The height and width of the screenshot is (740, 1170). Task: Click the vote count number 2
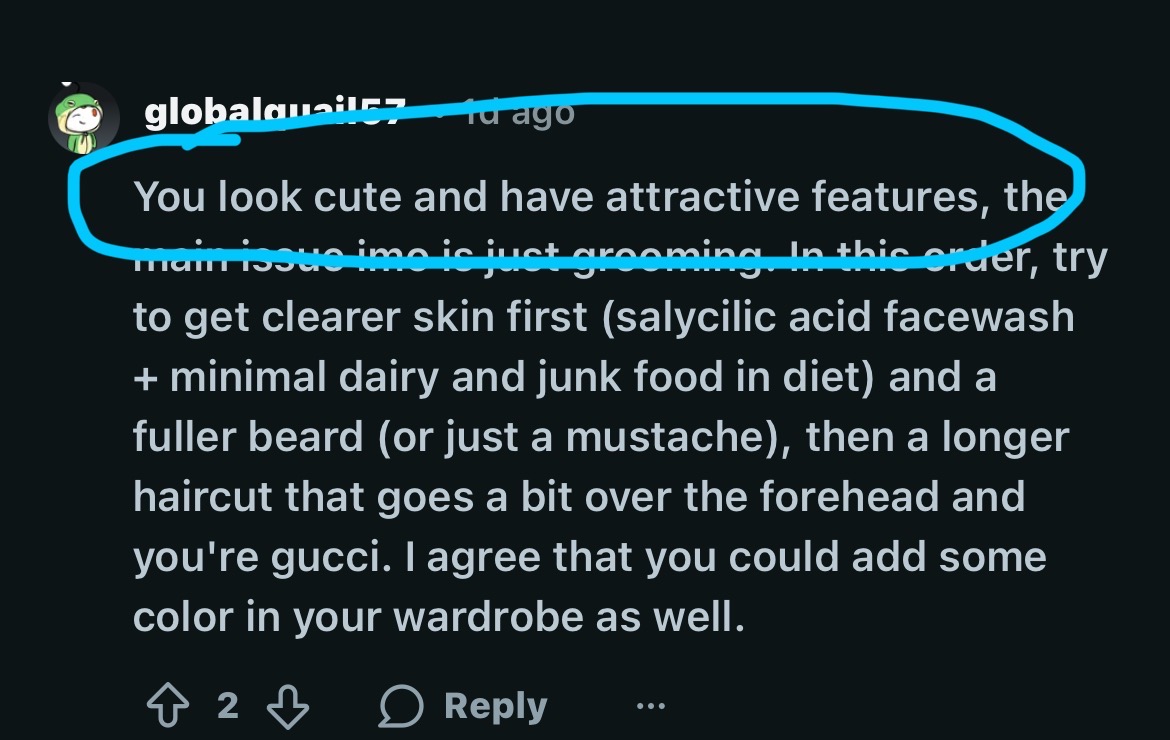(x=228, y=707)
